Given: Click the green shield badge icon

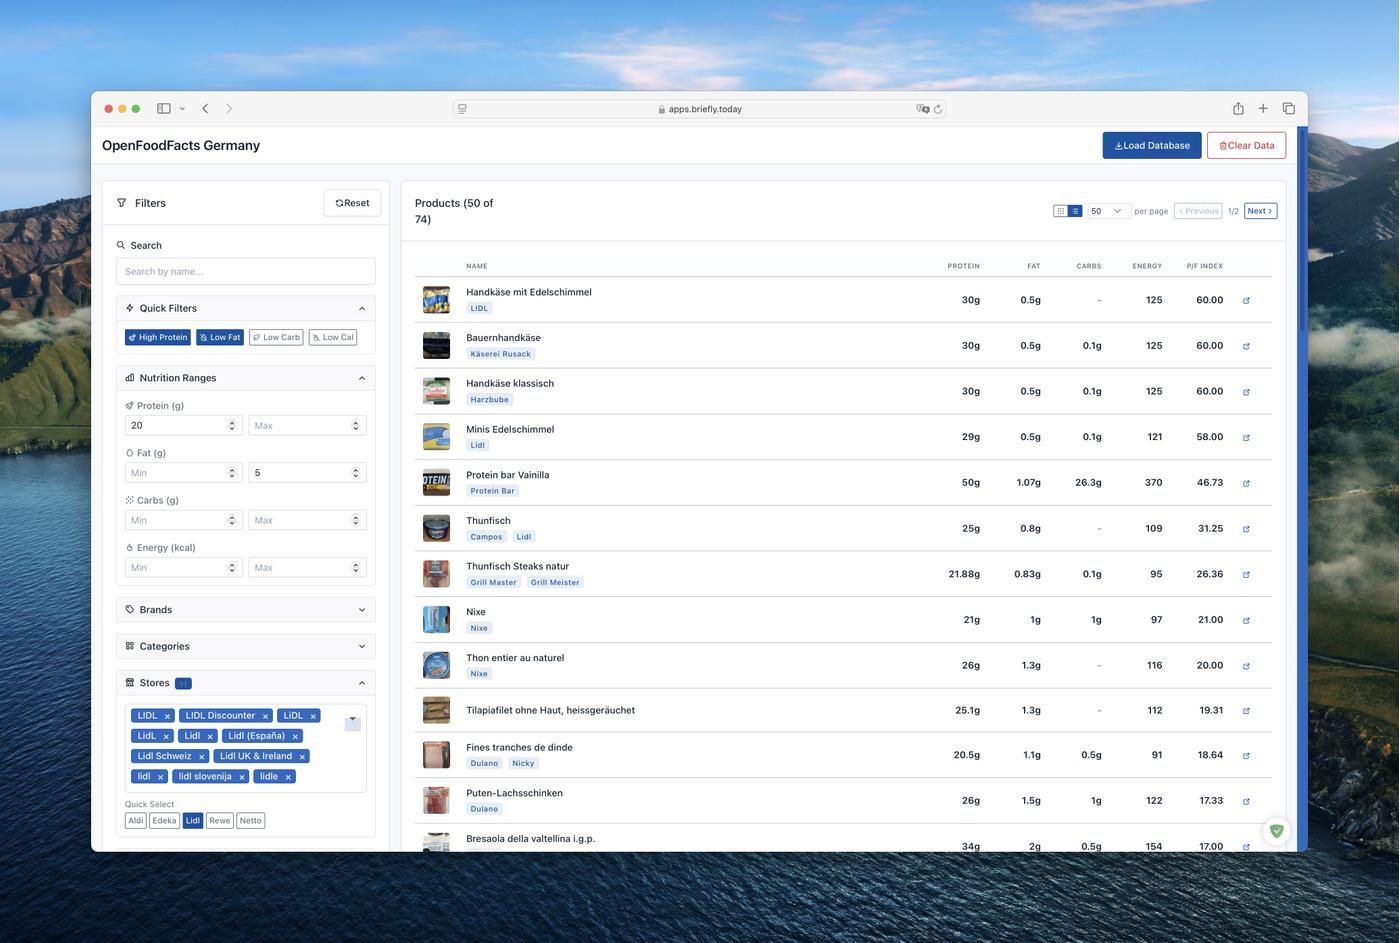Looking at the screenshot, I should tap(1276, 831).
